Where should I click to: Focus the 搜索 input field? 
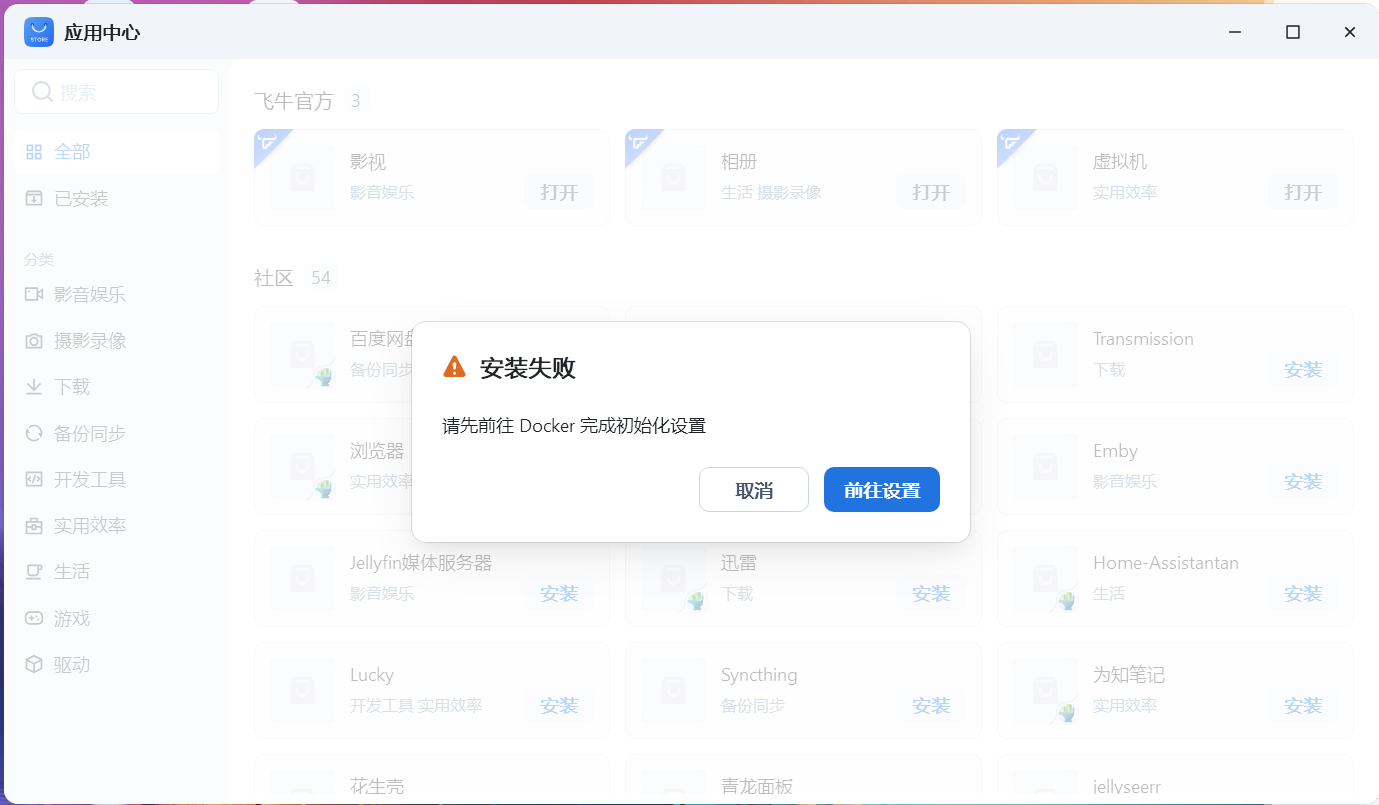tap(117, 92)
